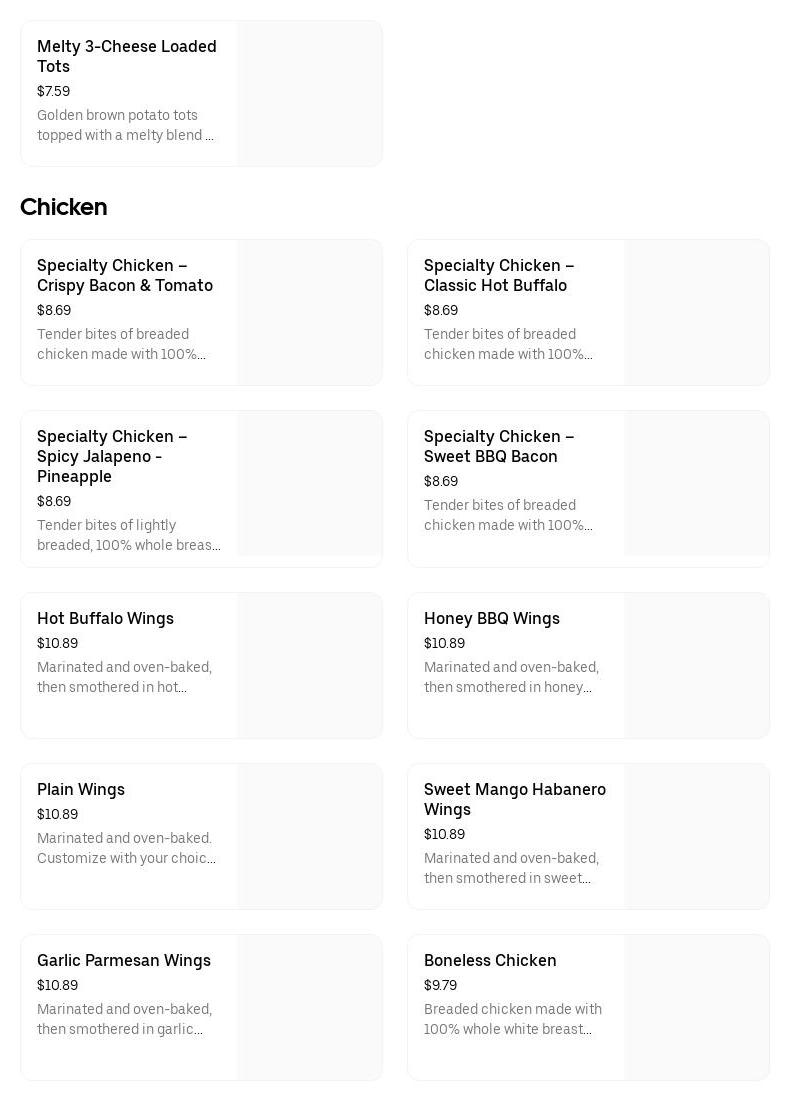Screen dimensions: 804x1104
Task: Choose the Garlic Parmesan Wings title
Action: pos(124,961)
